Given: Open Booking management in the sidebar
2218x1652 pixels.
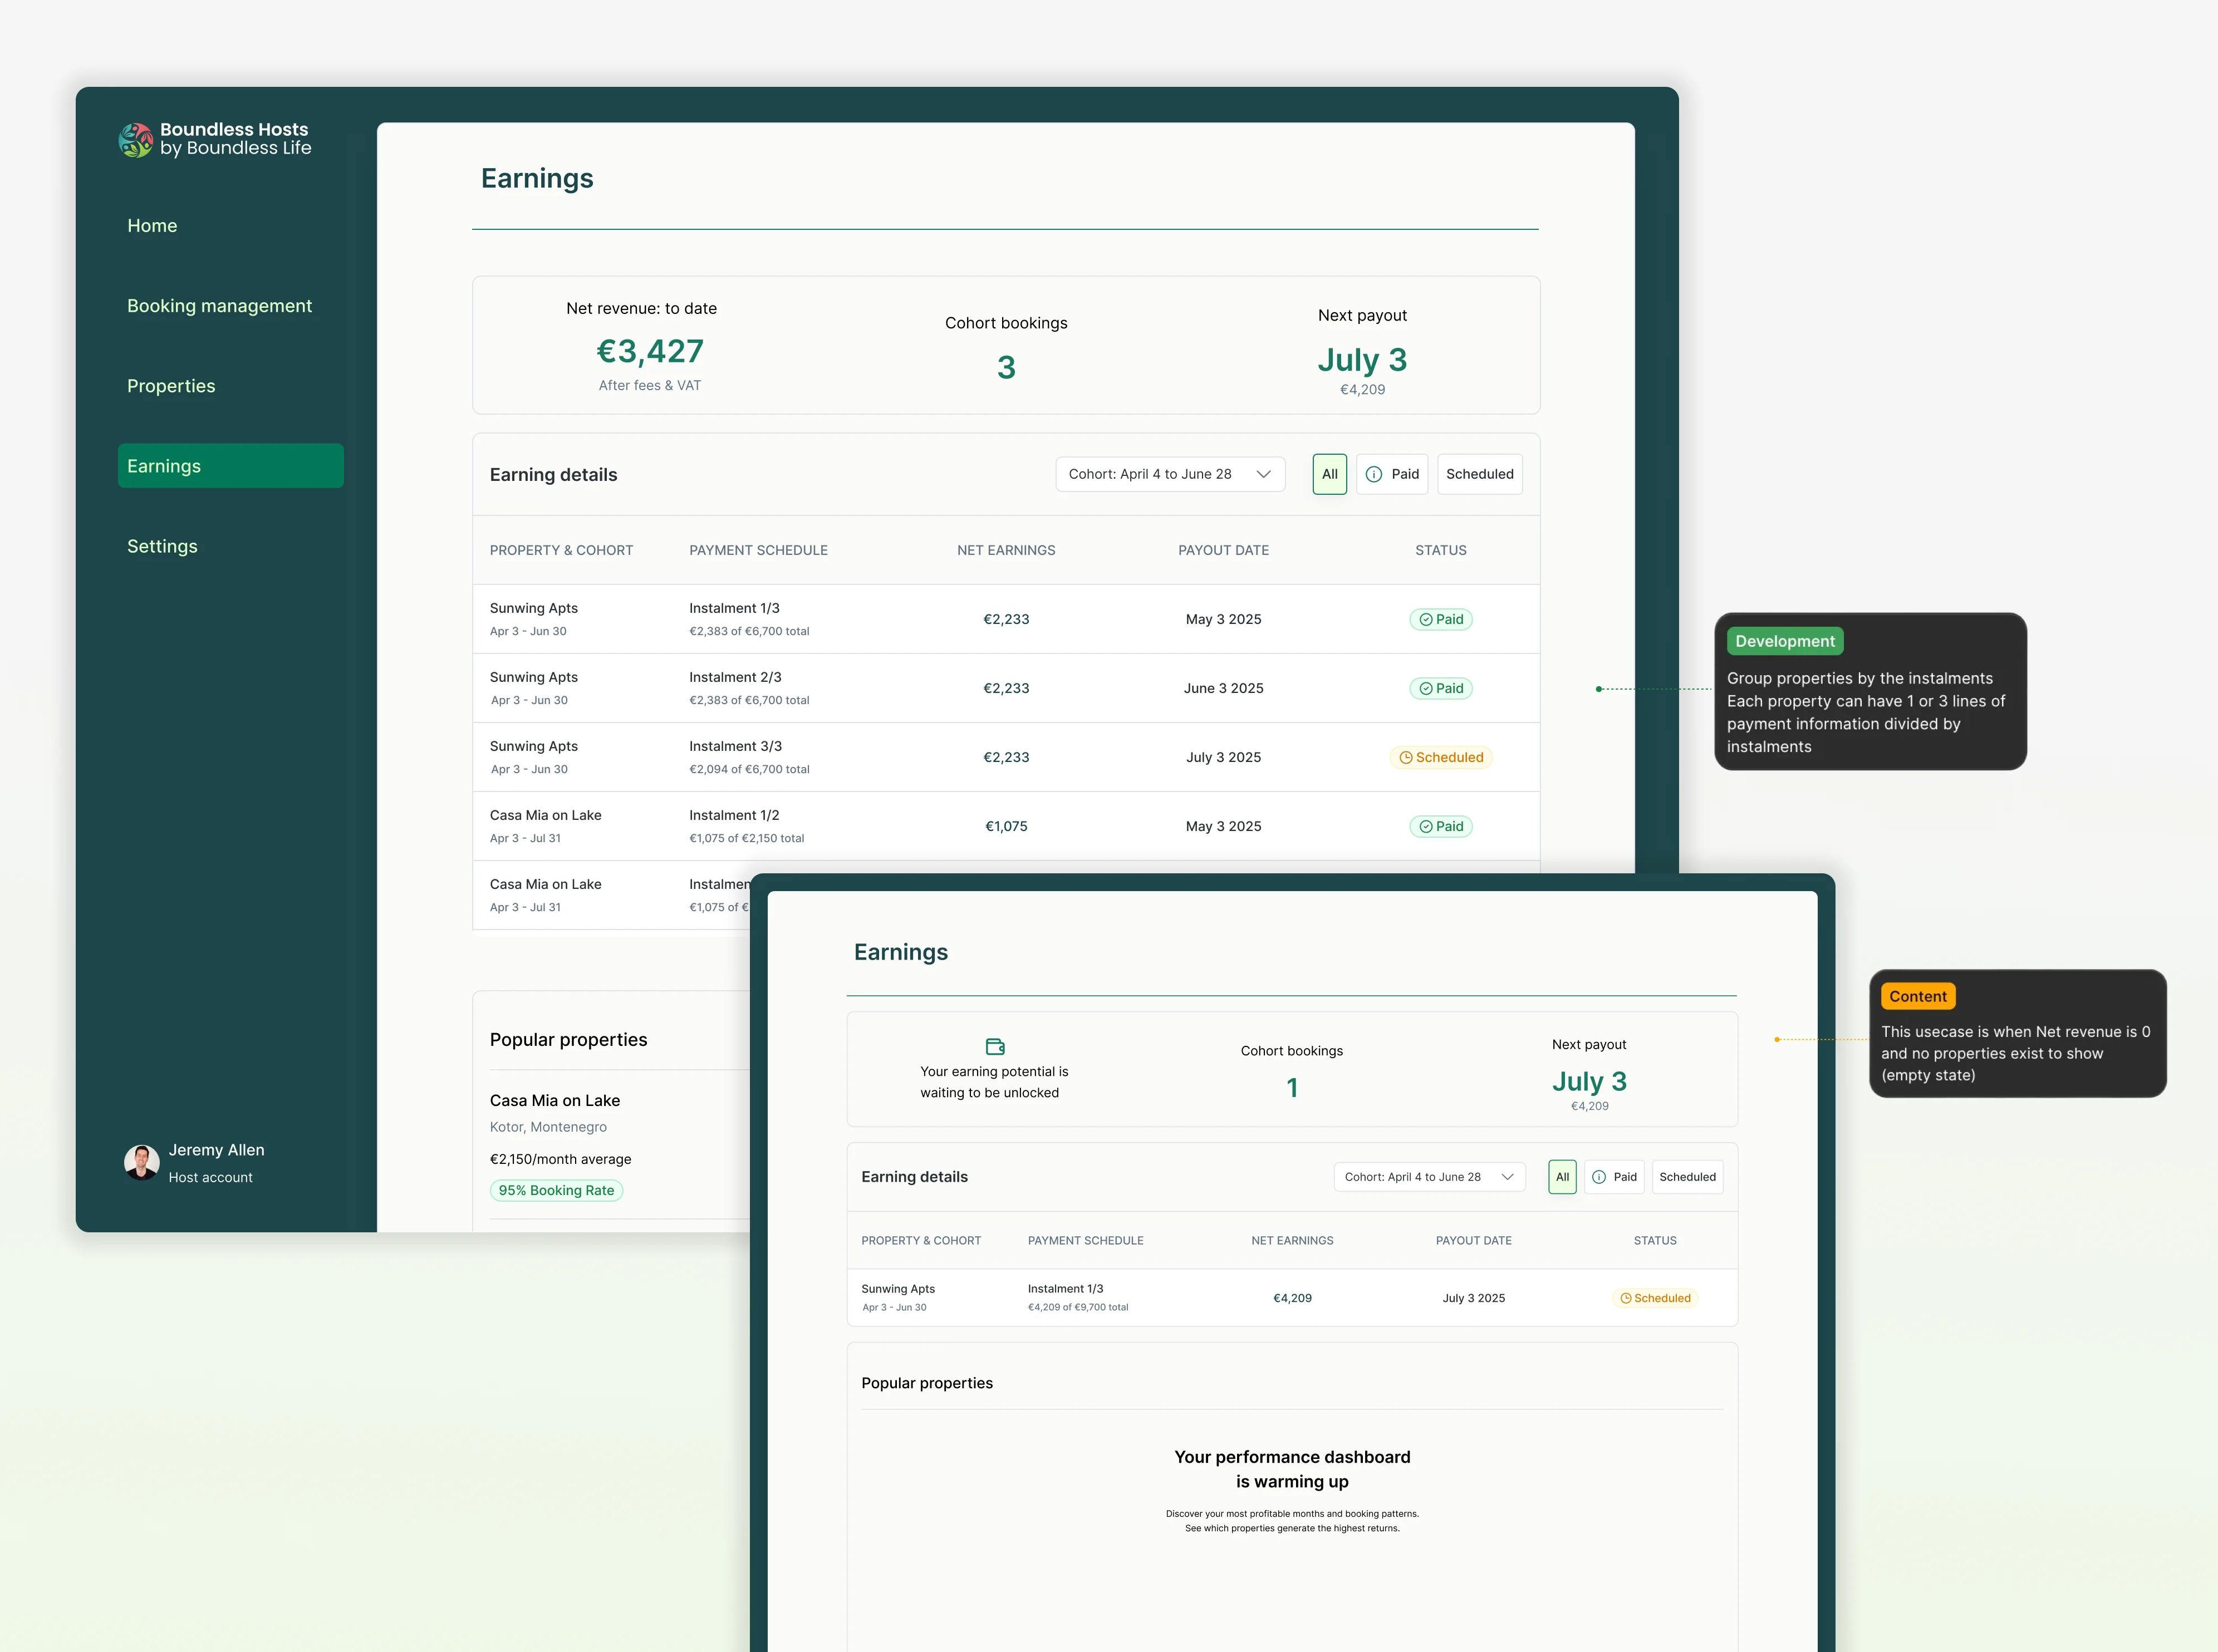Looking at the screenshot, I should click(x=219, y=306).
